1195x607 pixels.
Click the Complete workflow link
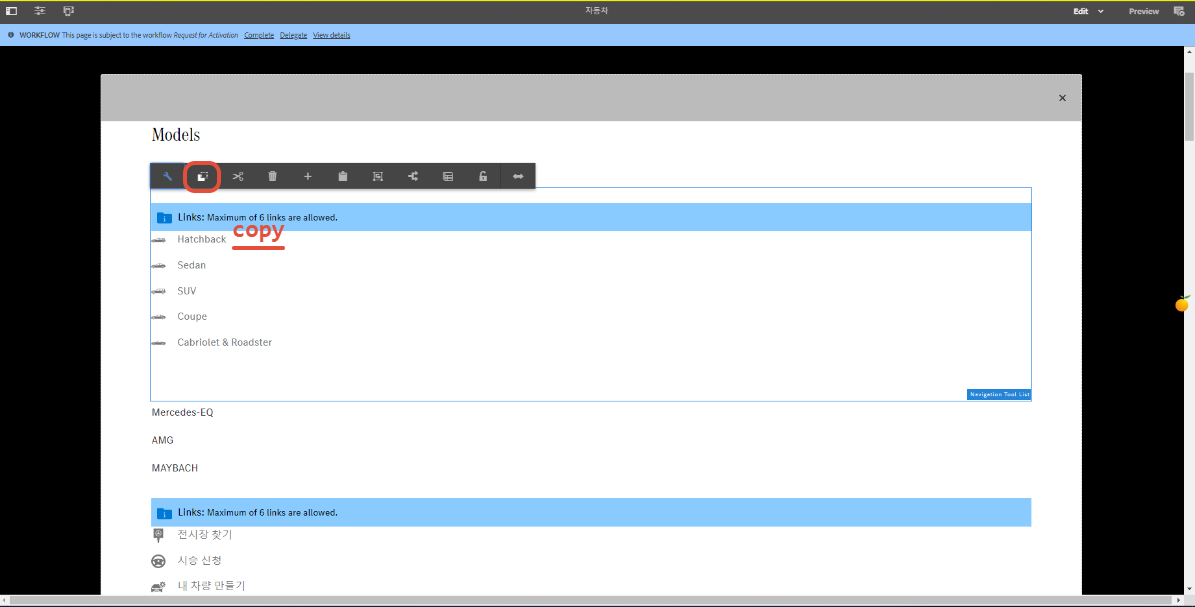(259, 35)
